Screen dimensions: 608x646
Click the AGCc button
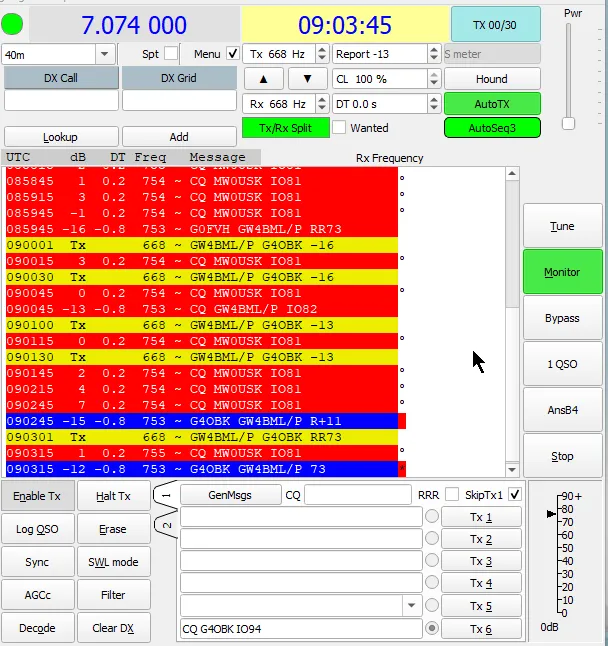pos(38,595)
